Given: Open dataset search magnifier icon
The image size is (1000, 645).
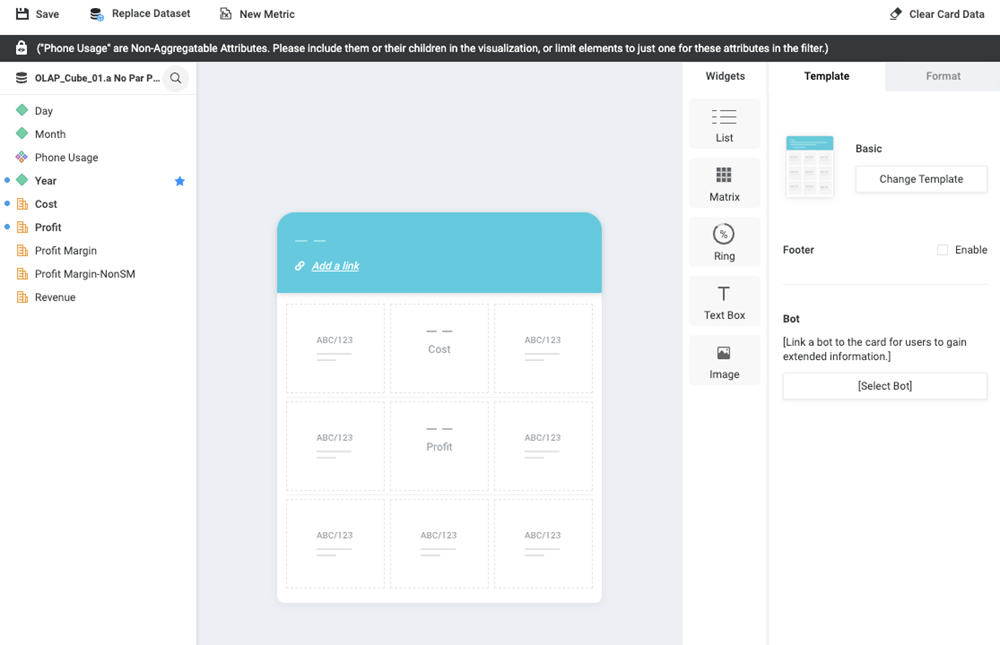Looking at the screenshot, I should click(176, 78).
